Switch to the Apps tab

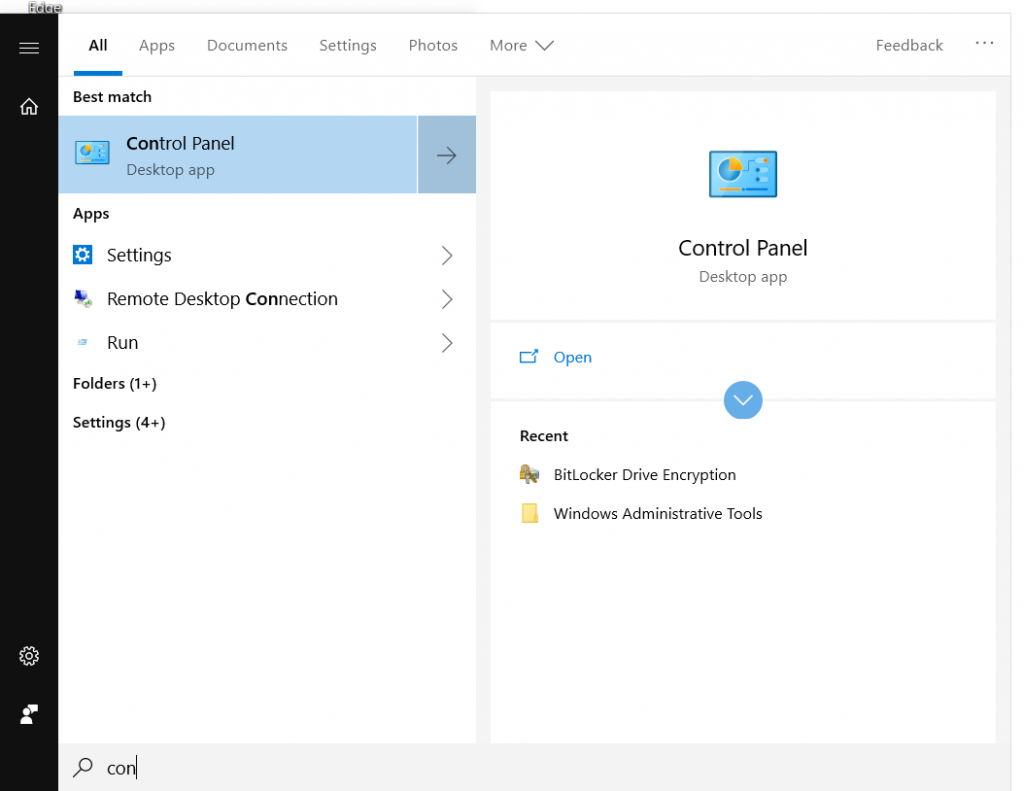coord(157,46)
